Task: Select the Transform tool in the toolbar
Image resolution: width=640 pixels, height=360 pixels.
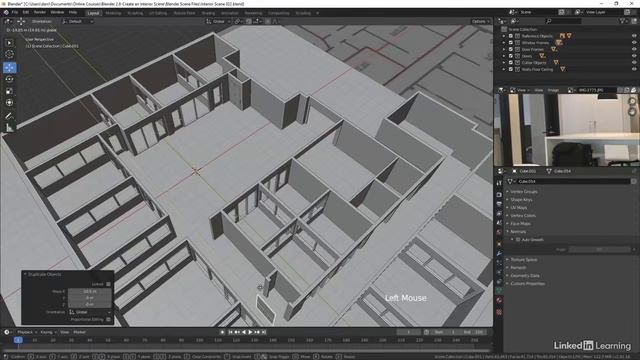Action: (x=9, y=103)
